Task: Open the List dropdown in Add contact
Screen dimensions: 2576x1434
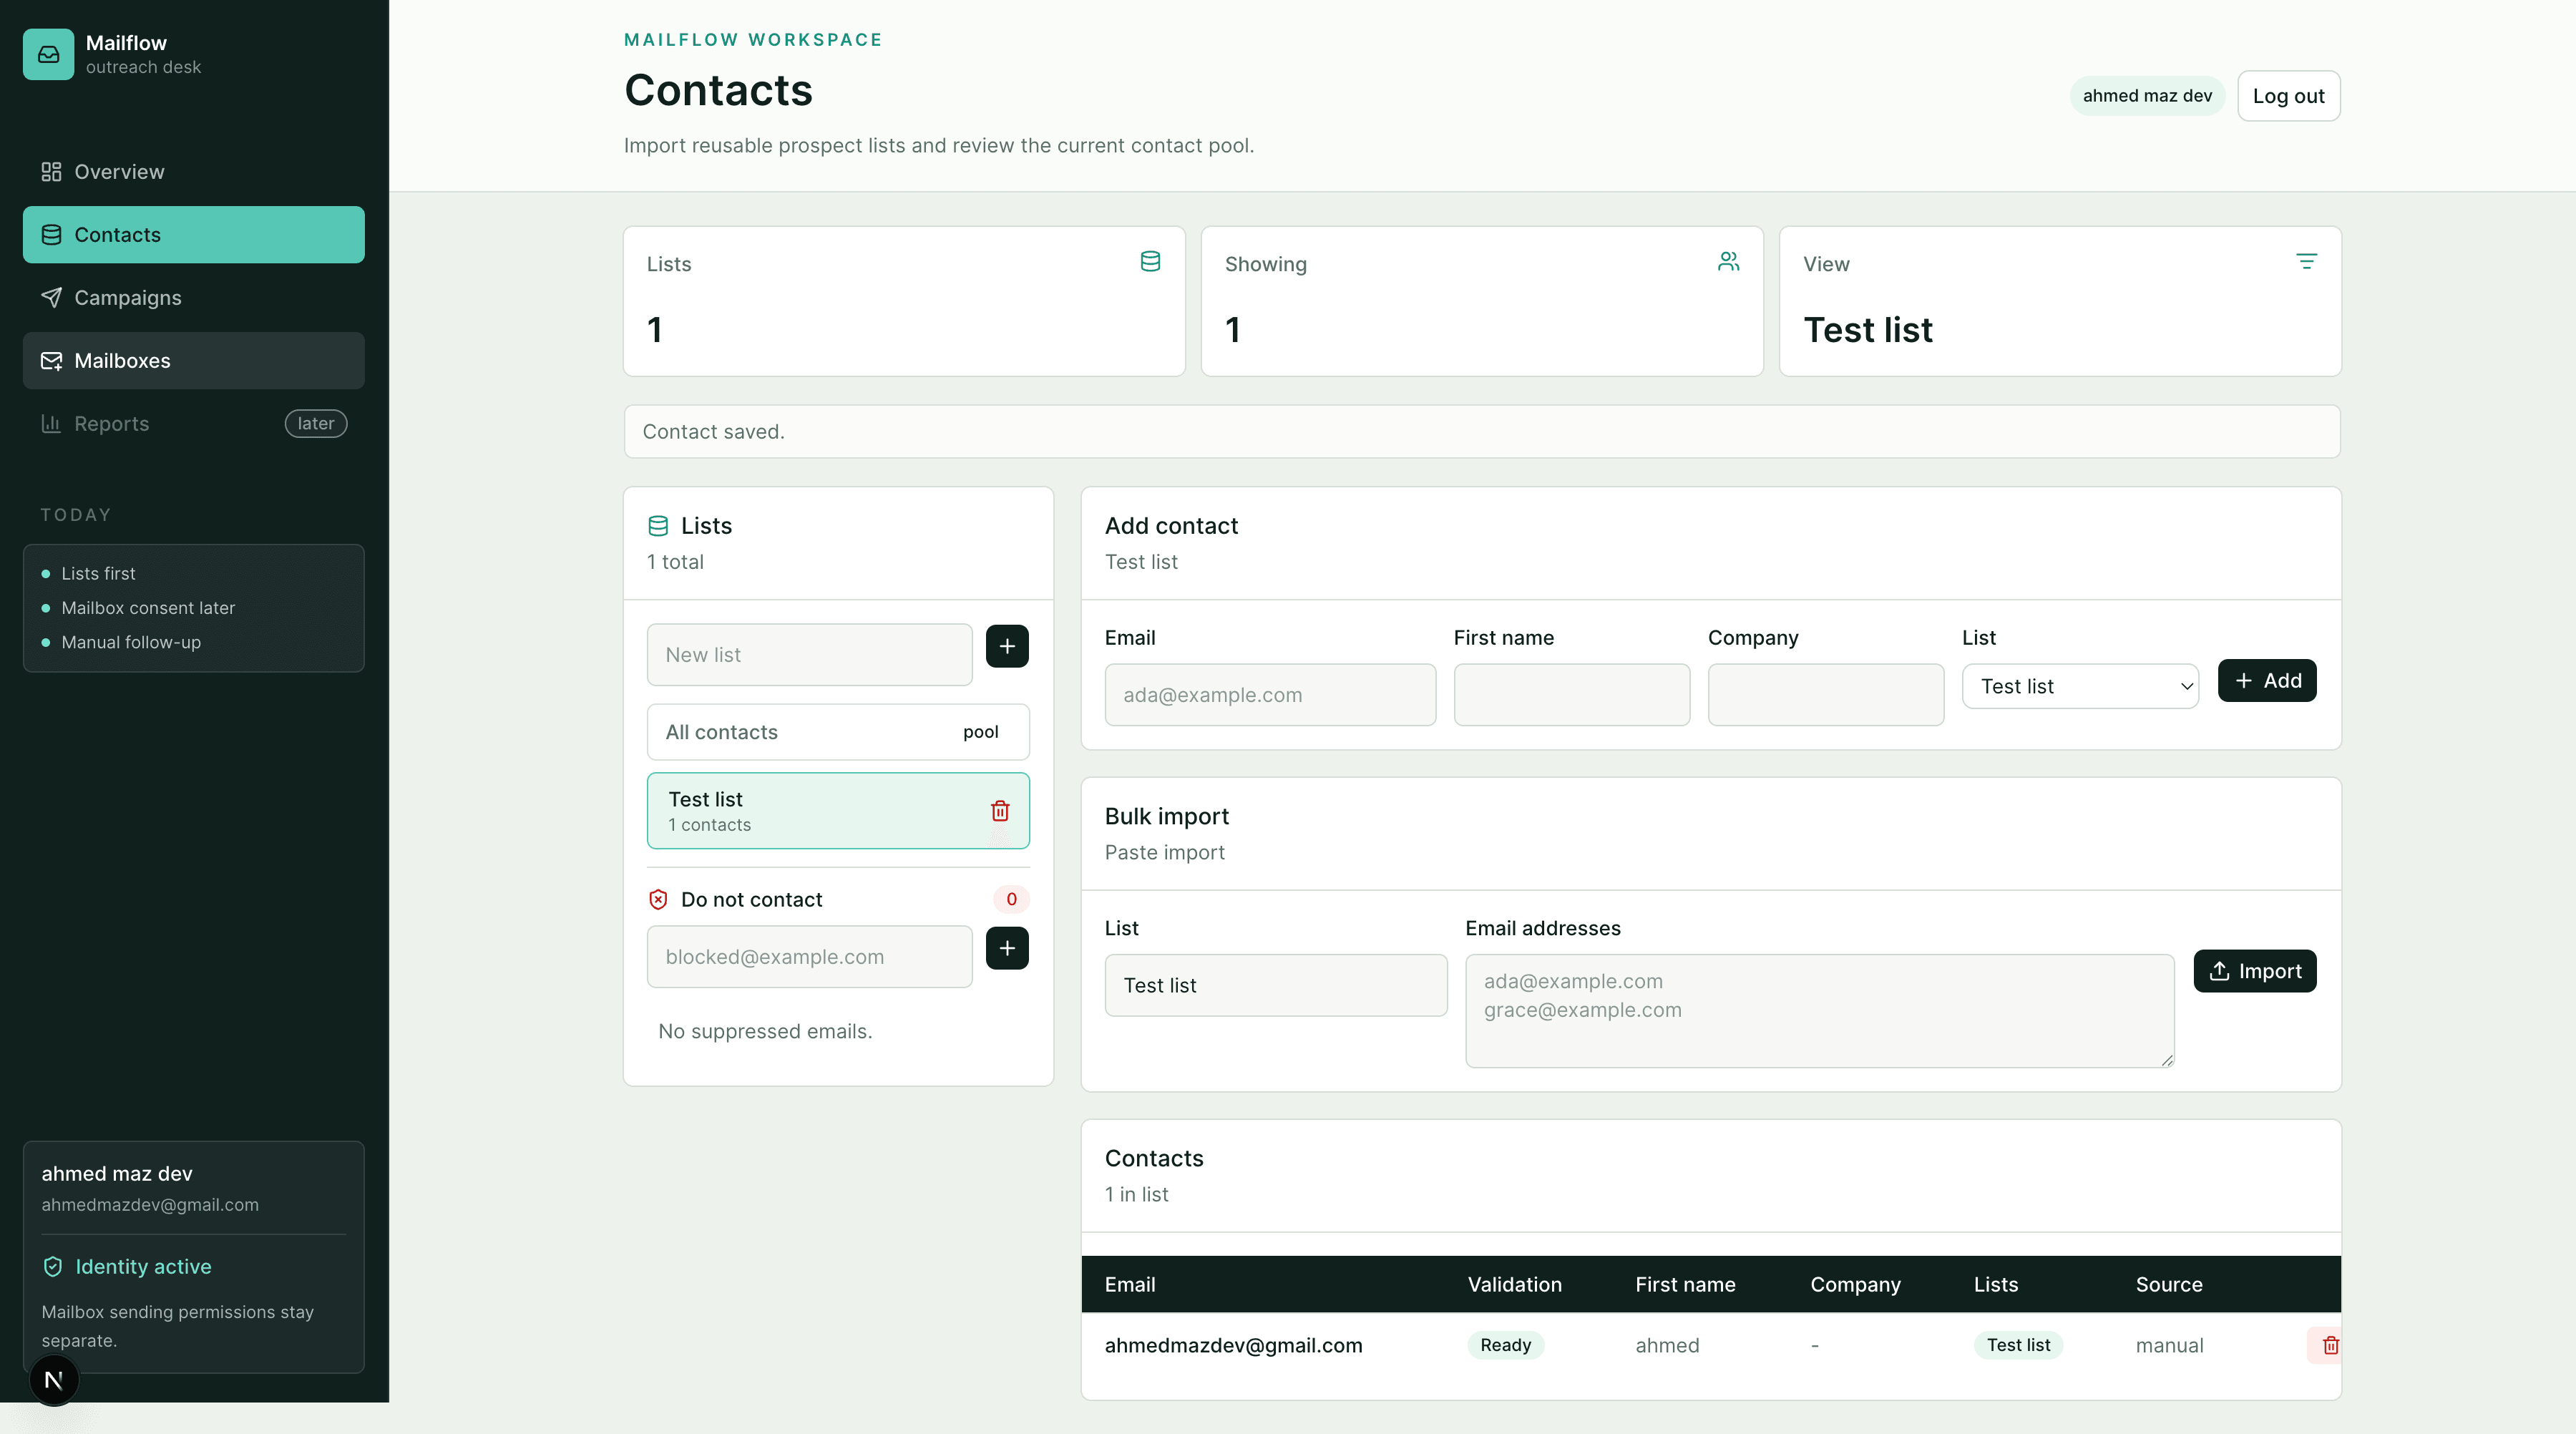Action: point(2080,687)
